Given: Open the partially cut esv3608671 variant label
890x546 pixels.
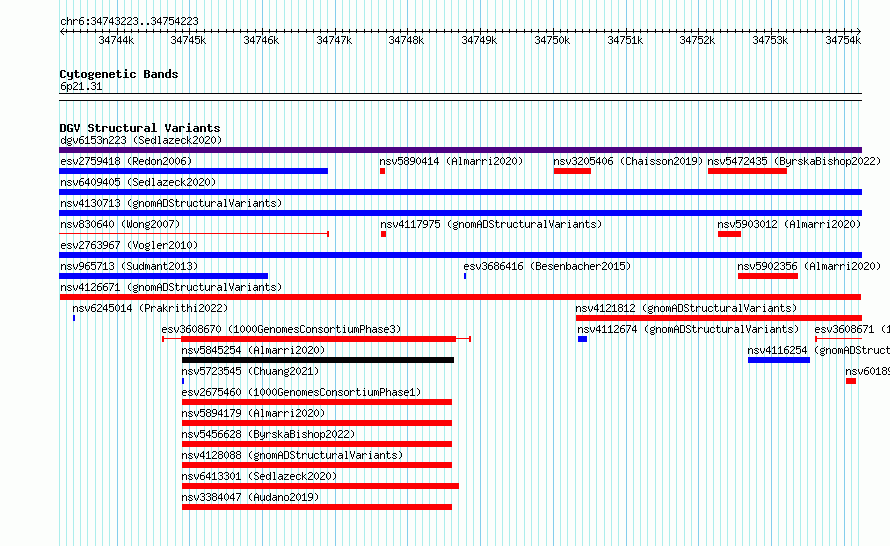Looking at the screenshot, I should 852,329.
